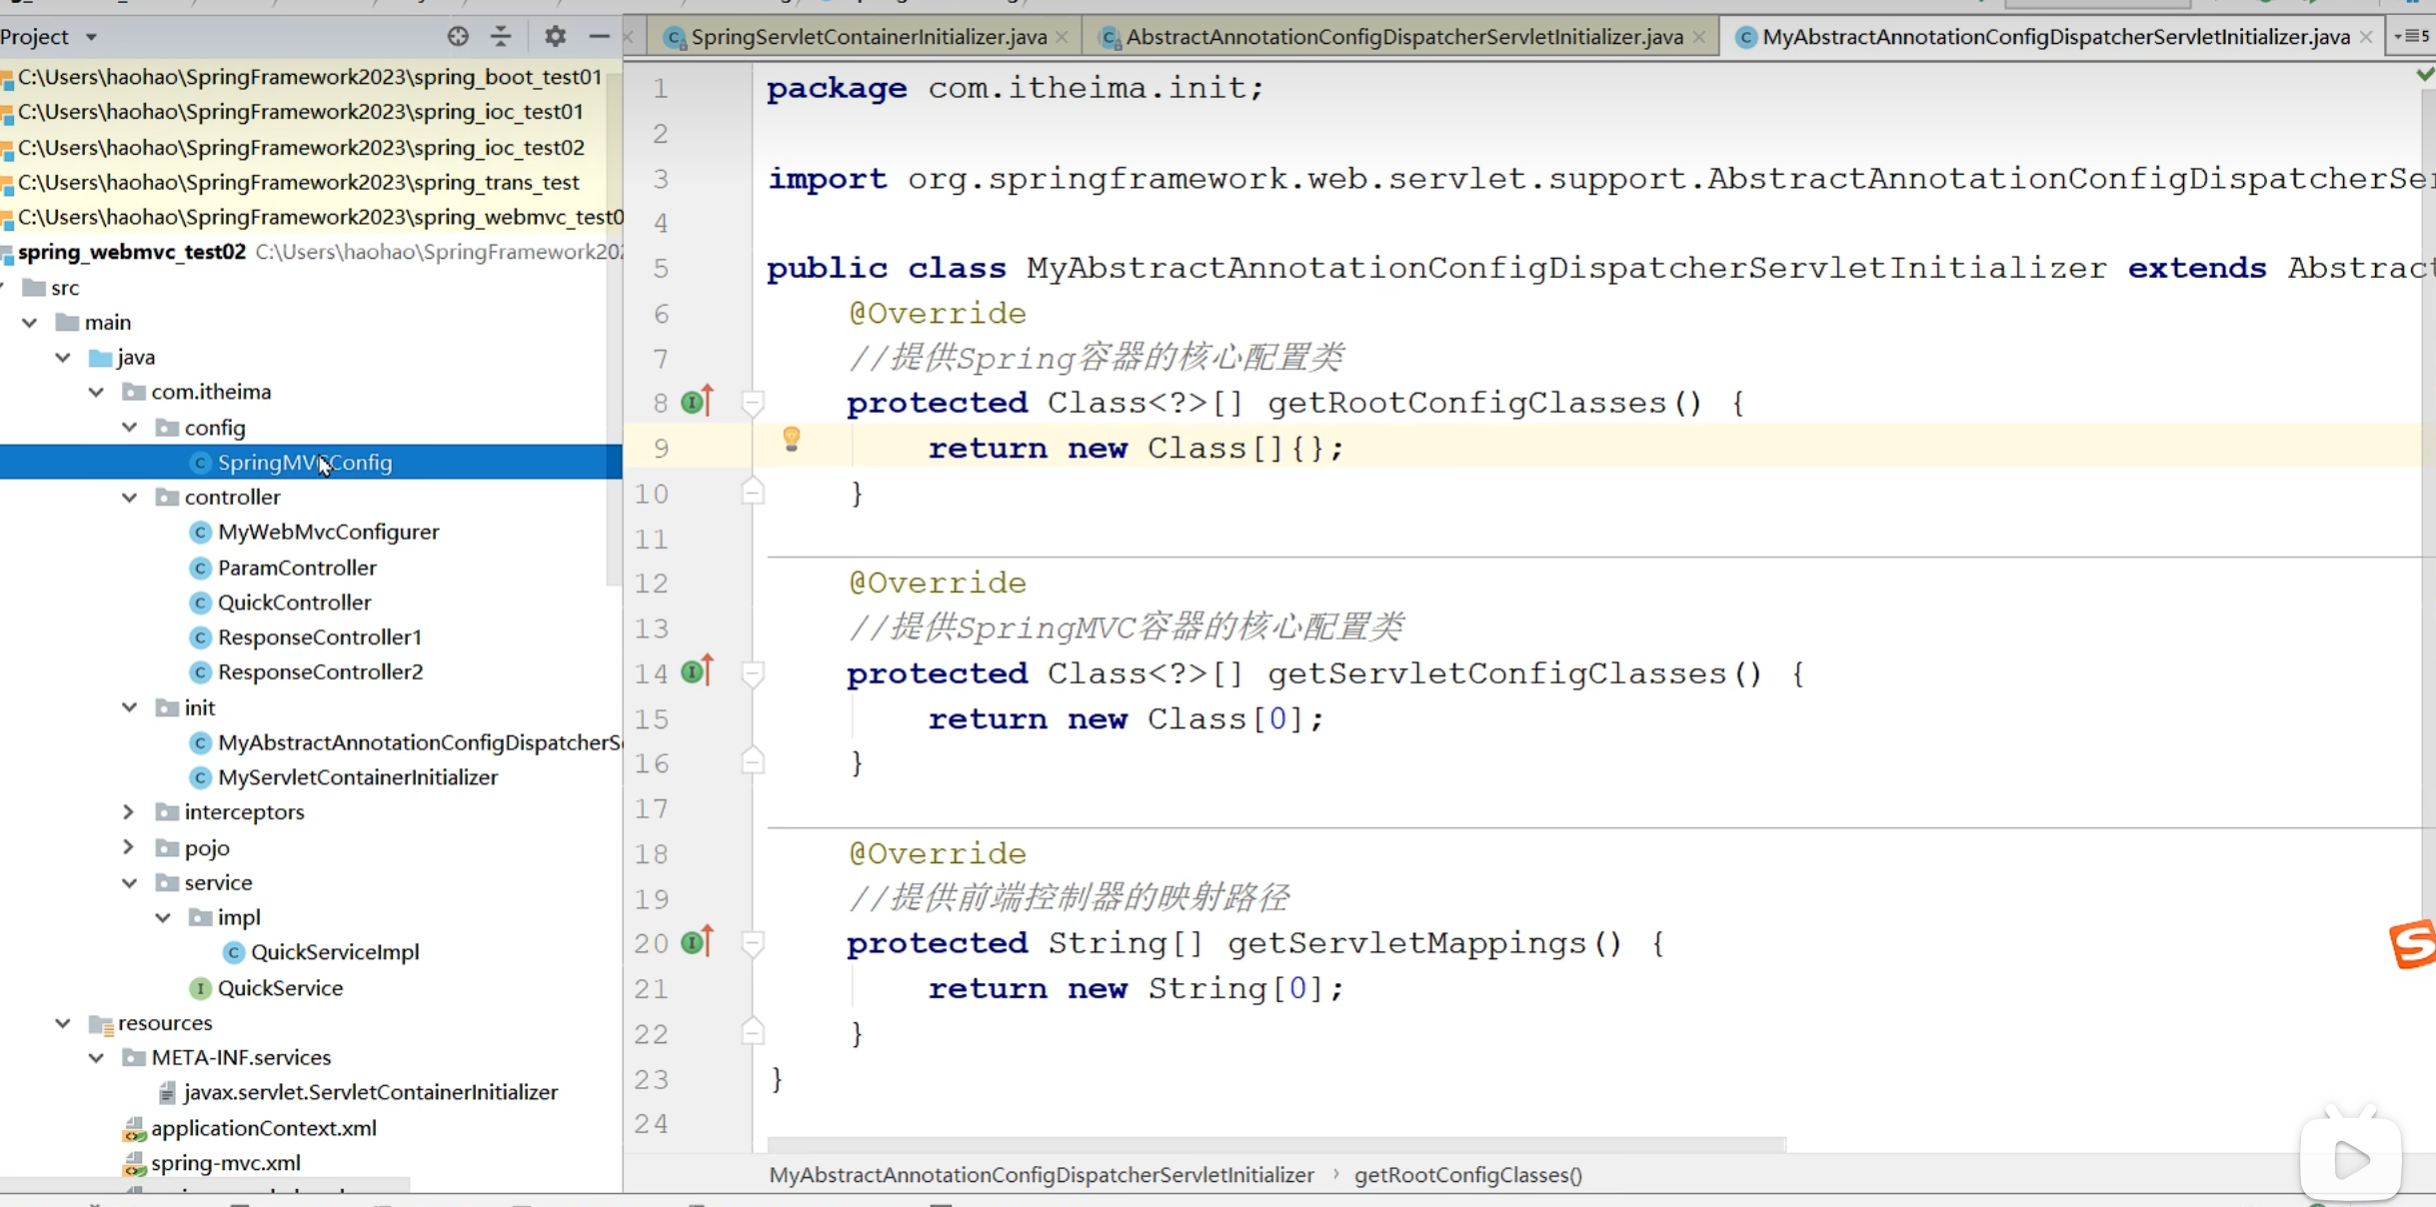This screenshot has width=2436, height=1207.
Task: Click the editor horizontal scrollbar
Action: pyautogui.click(x=1276, y=1143)
